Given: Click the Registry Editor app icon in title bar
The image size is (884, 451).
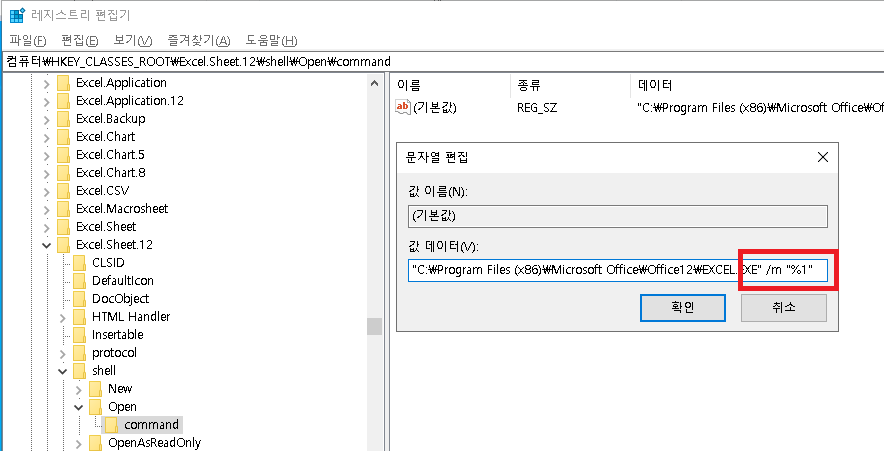Looking at the screenshot, I should pos(17,15).
